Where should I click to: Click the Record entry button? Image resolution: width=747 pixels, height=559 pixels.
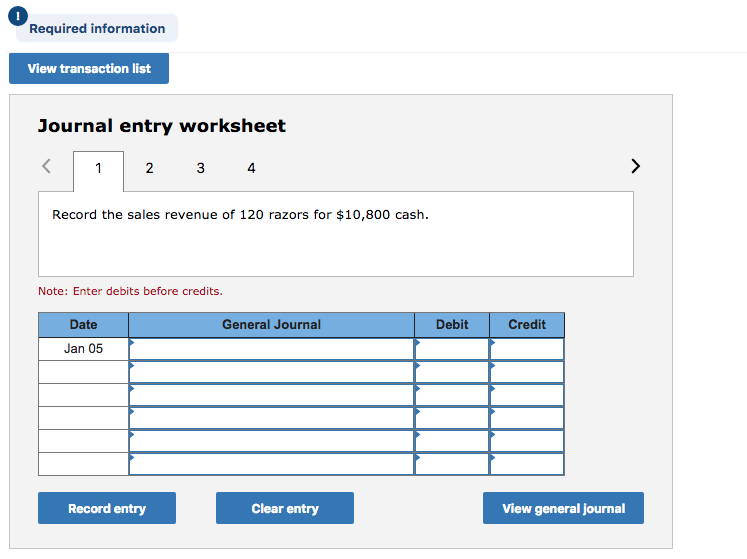coord(107,508)
